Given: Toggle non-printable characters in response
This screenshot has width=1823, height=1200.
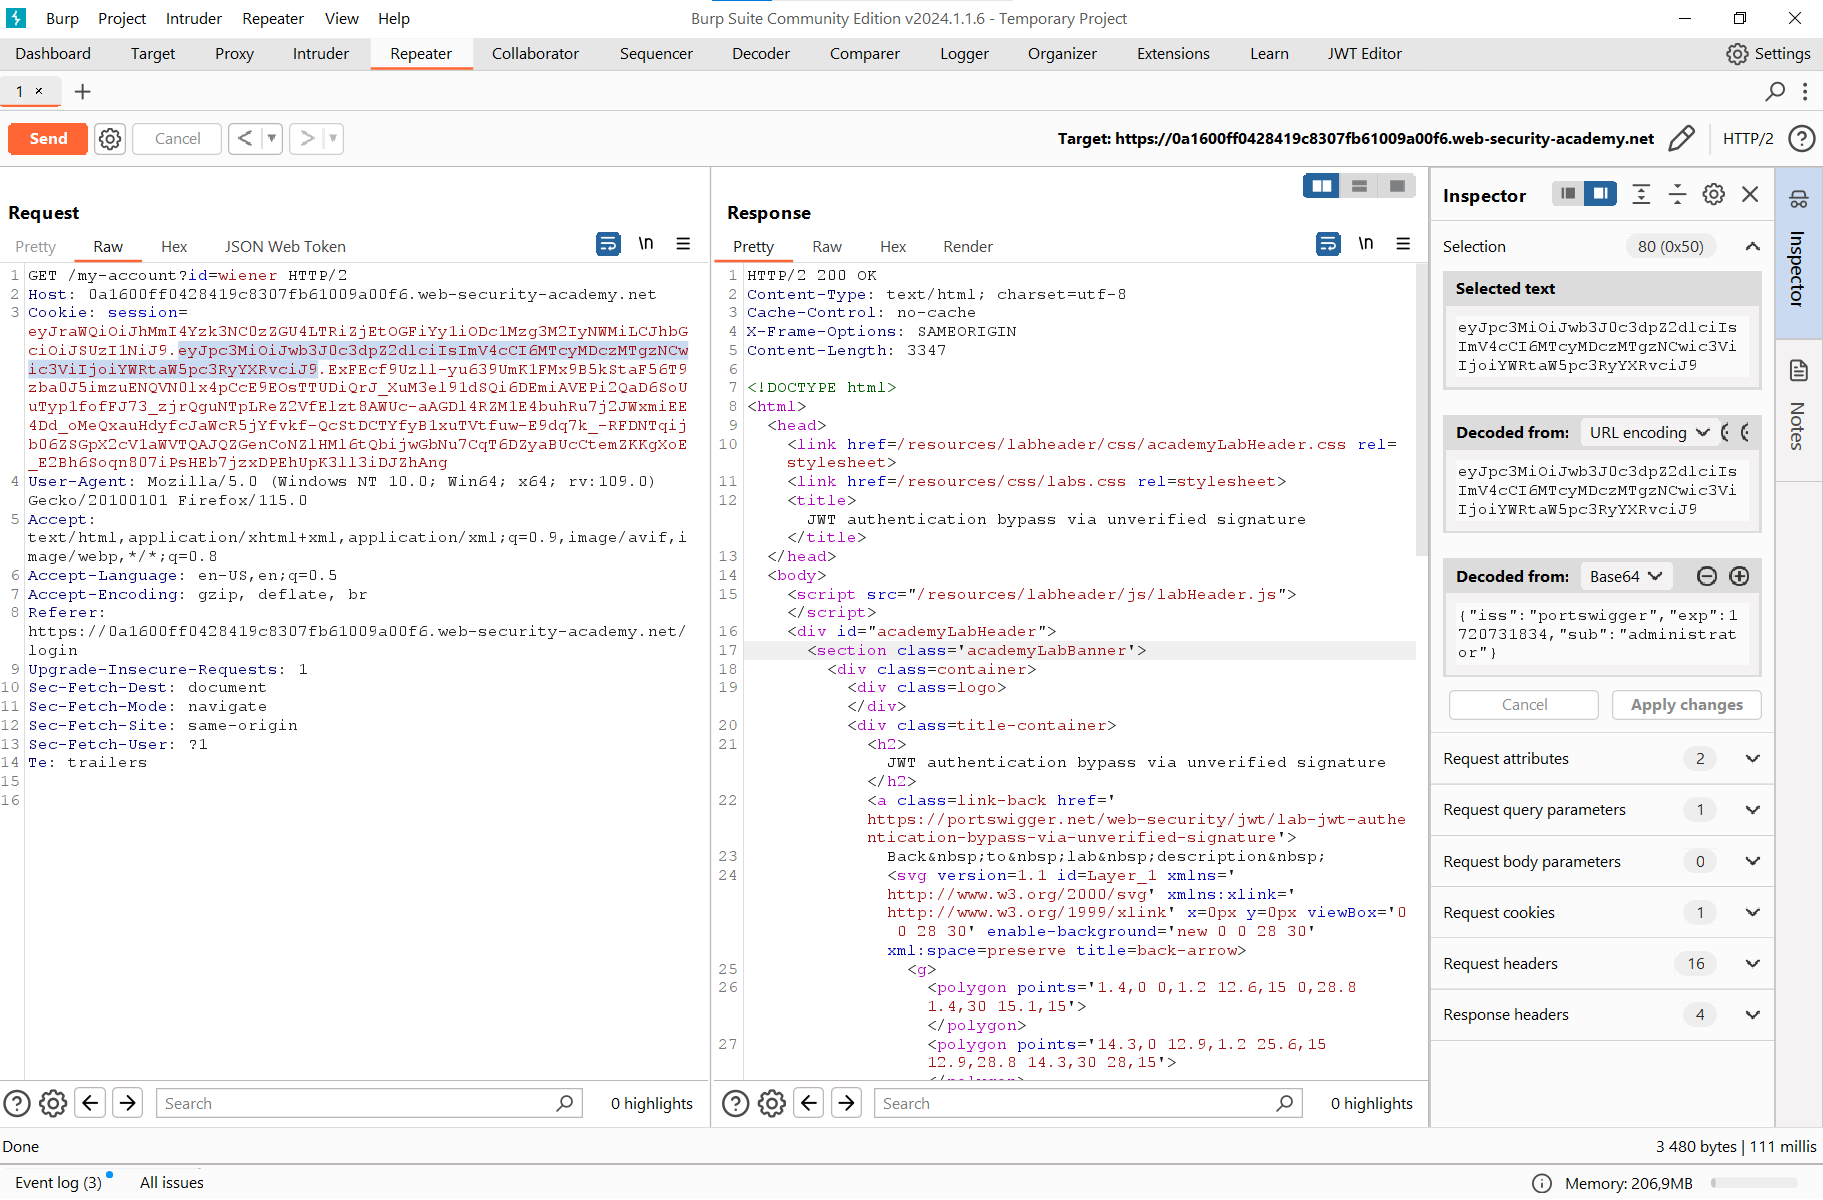Looking at the screenshot, I should coord(1366,244).
